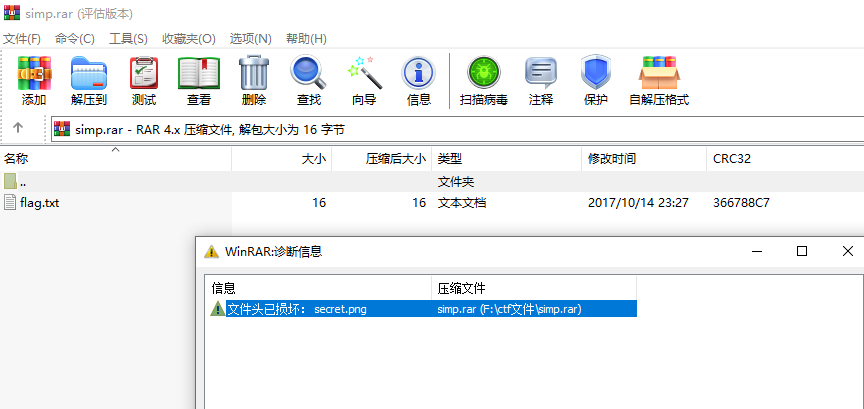Open the Commands (命令) menu

pyautogui.click(x=75, y=39)
